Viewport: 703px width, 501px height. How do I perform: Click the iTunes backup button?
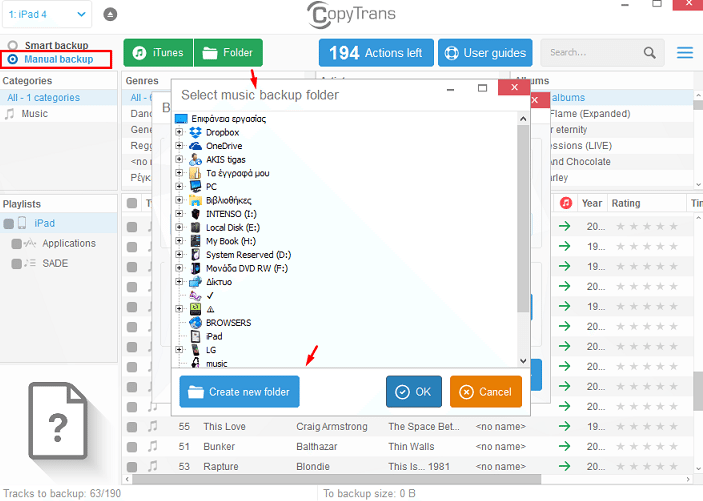[x=158, y=52]
